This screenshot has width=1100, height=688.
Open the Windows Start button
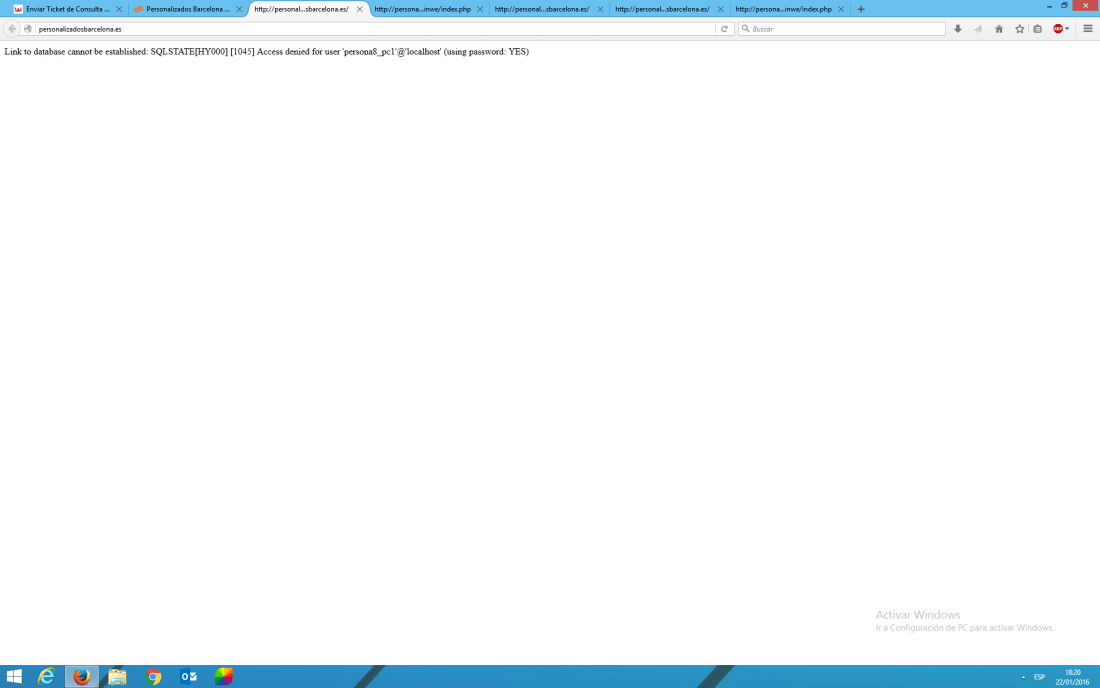point(14,676)
